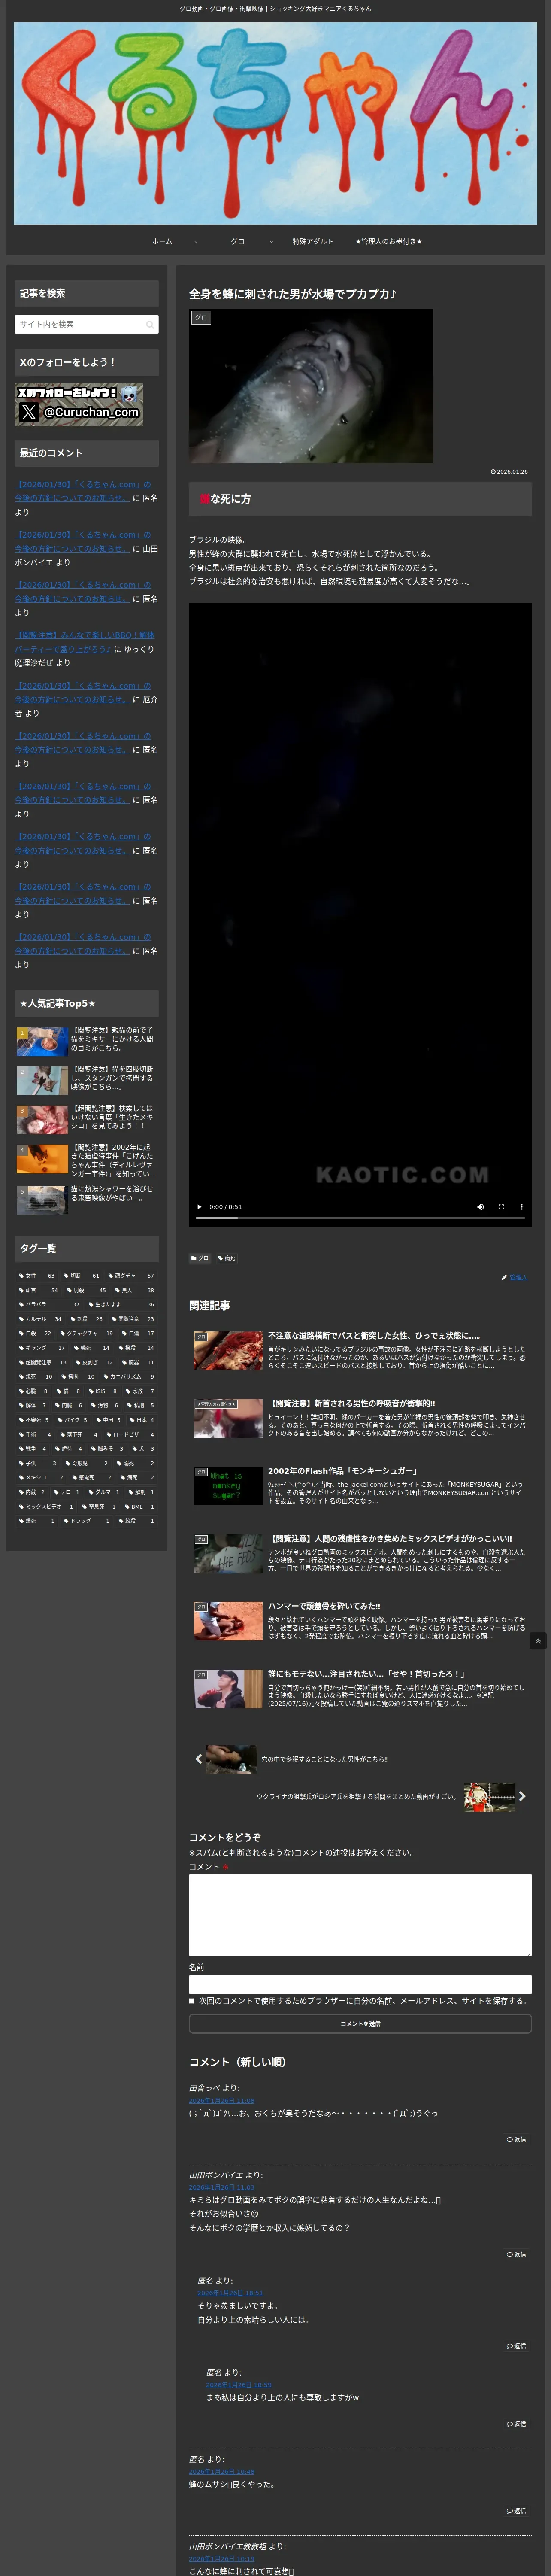This screenshot has width=551, height=2576.
Task: Open comment timestamp 2026年1月26日 18:51
Action: [230, 2292]
